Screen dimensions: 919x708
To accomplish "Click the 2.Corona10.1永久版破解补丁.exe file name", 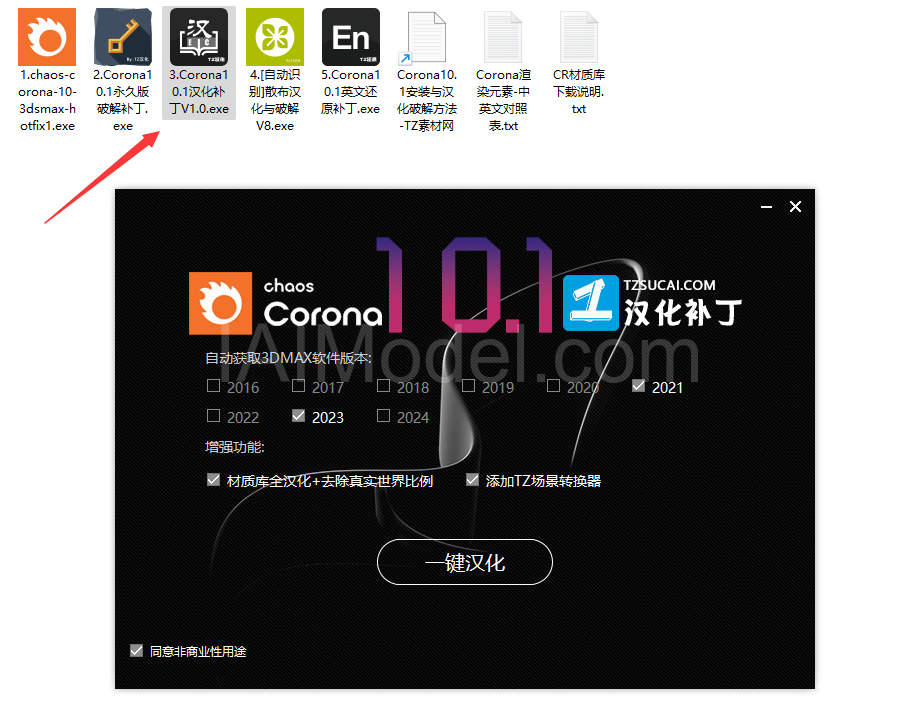I will [122, 100].
